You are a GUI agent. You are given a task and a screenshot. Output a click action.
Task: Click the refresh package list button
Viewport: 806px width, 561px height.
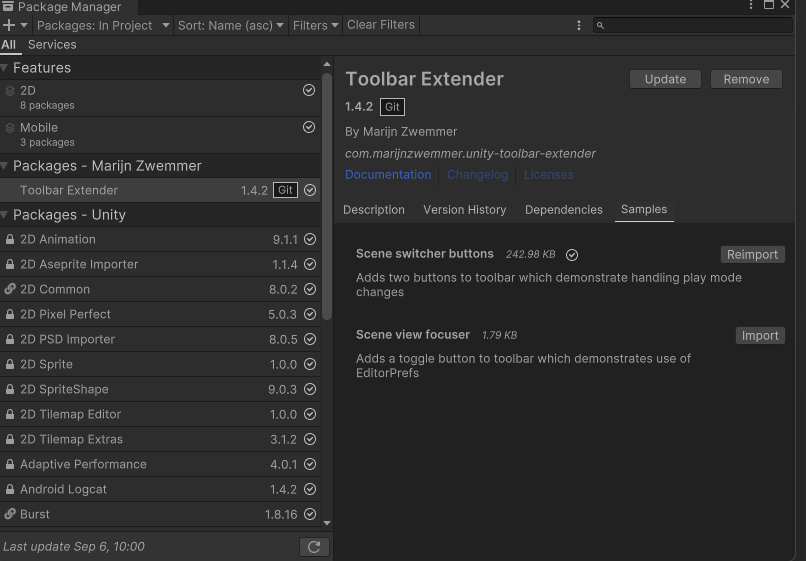point(314,547)
